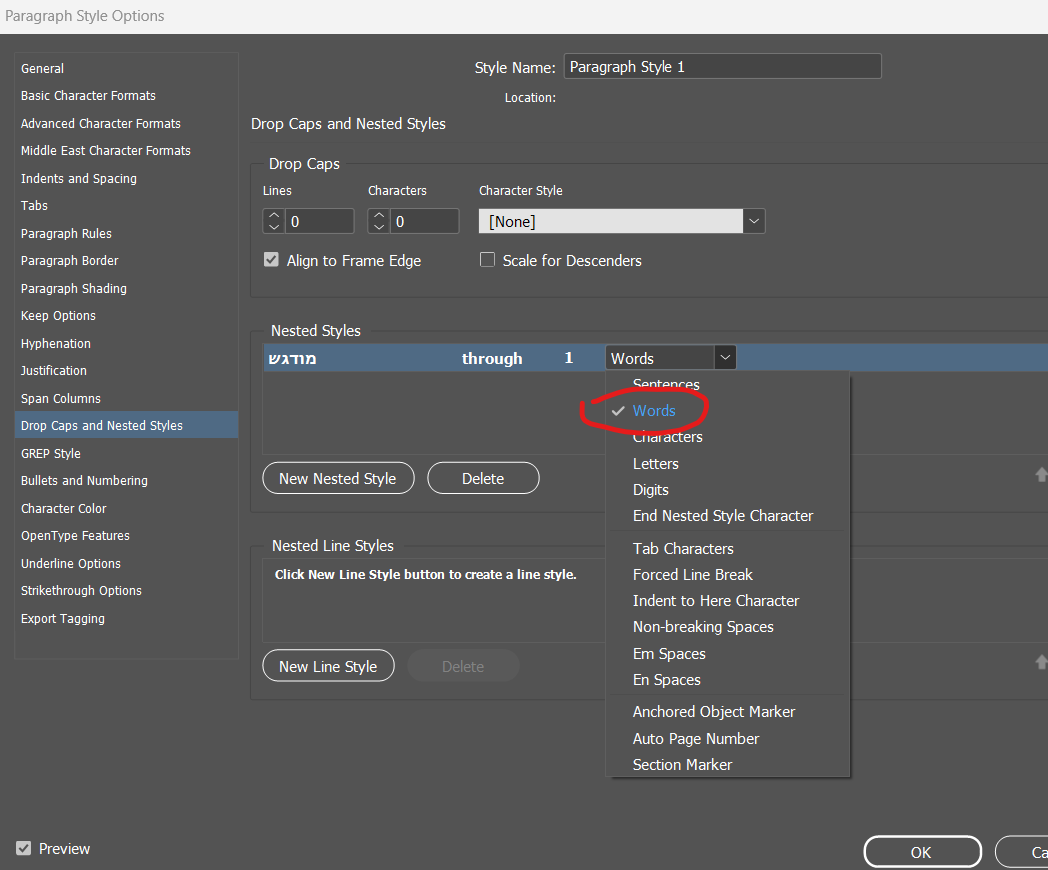The height and width of the screenshot is (870, 1048).
Task: Click the Style Name input field
Action: coord(723,67)
